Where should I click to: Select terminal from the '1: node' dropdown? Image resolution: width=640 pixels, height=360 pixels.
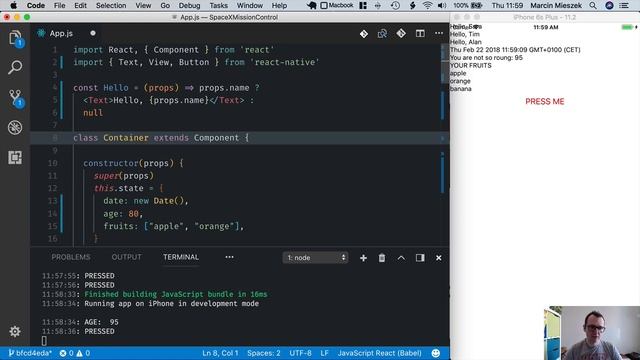click(316, 258)
